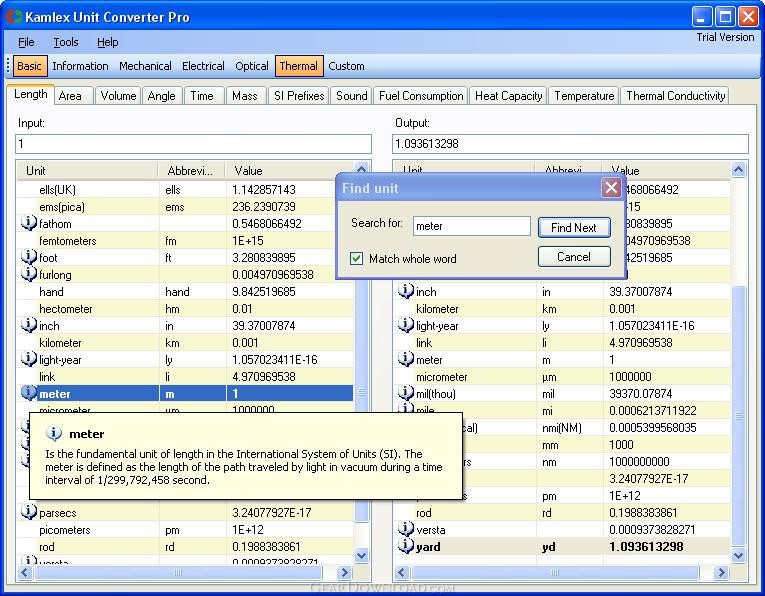Click the output list scroll down arrow

tap(738, 555)
